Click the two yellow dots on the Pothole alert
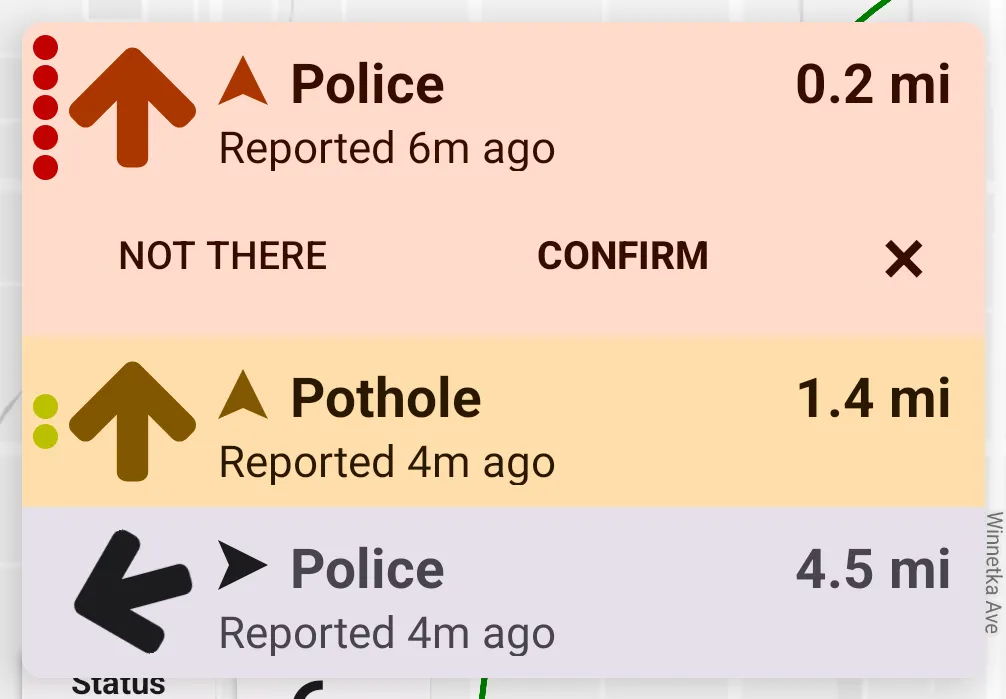 [45, 421]
